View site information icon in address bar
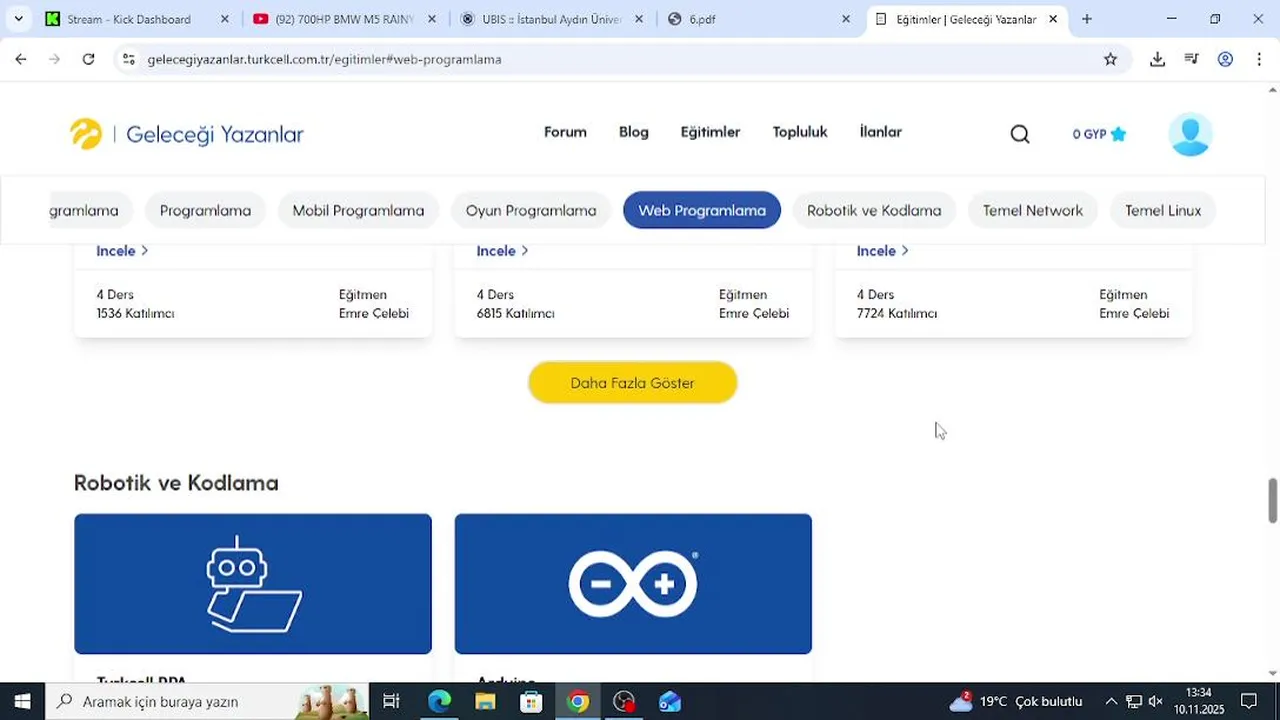Viewport: 1280px width, 720px height. [128, 59]
